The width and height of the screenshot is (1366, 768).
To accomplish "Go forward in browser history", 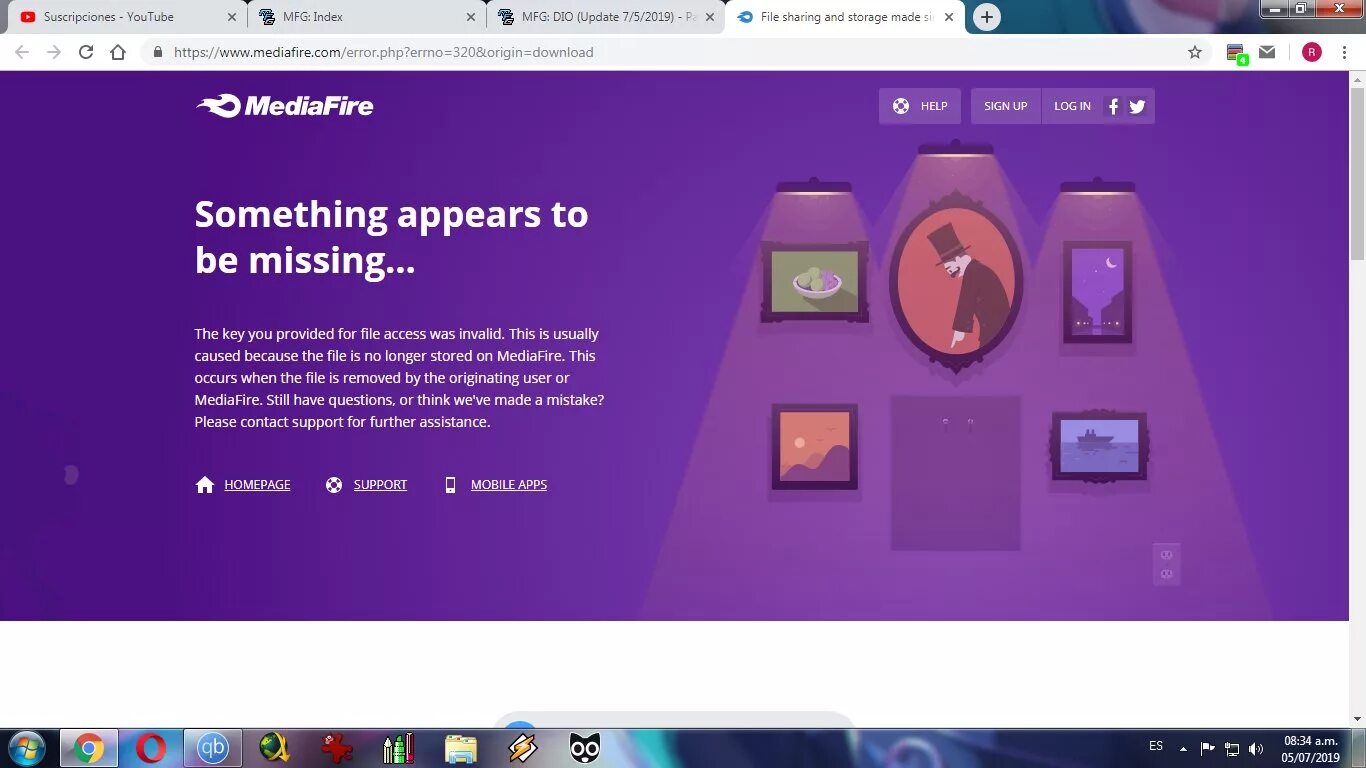I will click(54, 52).
